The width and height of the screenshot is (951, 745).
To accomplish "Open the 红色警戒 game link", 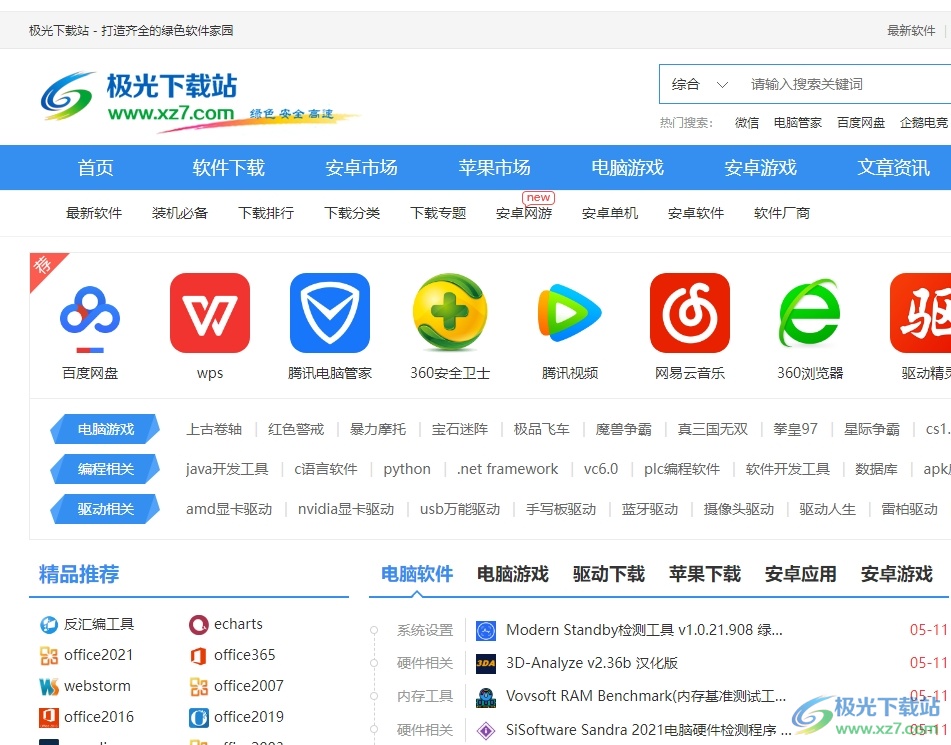I will click(296, 430).
